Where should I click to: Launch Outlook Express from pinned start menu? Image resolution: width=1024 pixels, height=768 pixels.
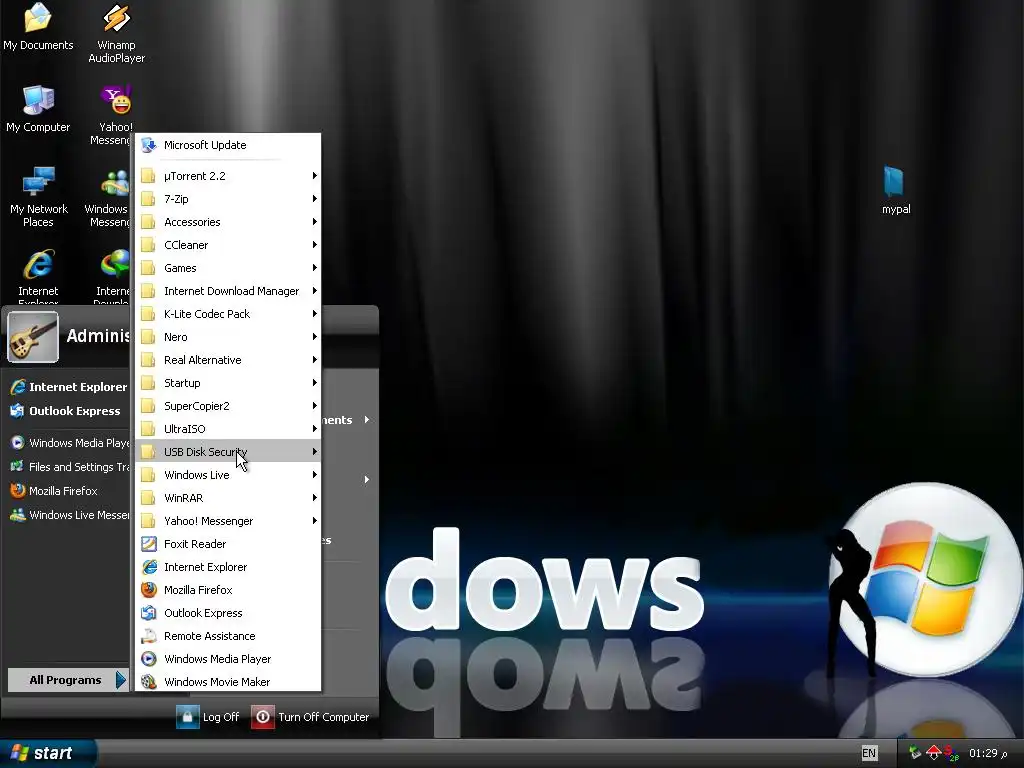66,411
